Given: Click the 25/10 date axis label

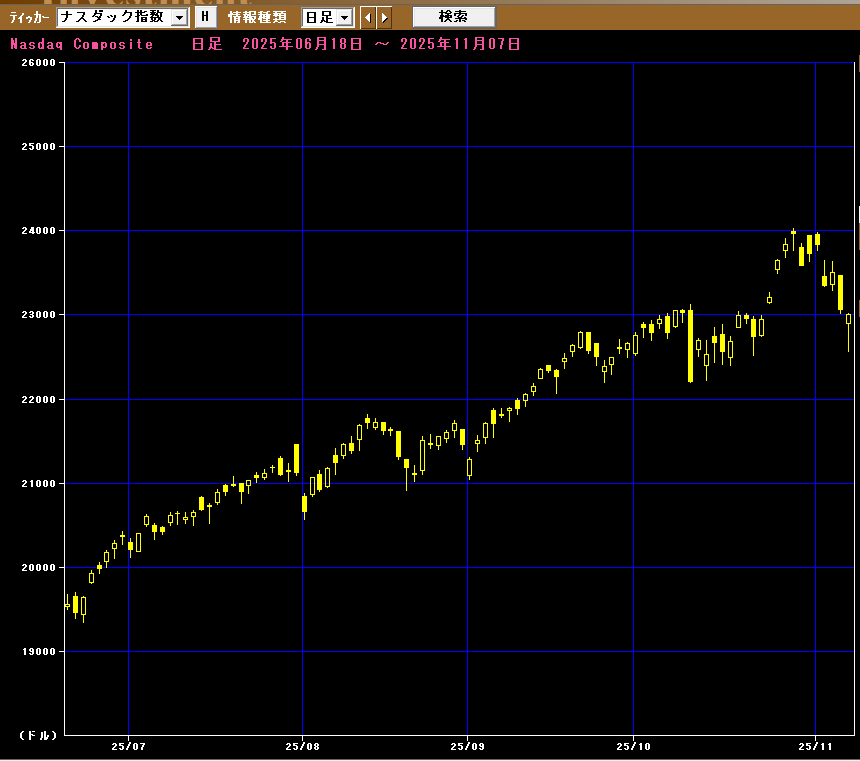Looking at the screenshot, I should click(633, 746).
